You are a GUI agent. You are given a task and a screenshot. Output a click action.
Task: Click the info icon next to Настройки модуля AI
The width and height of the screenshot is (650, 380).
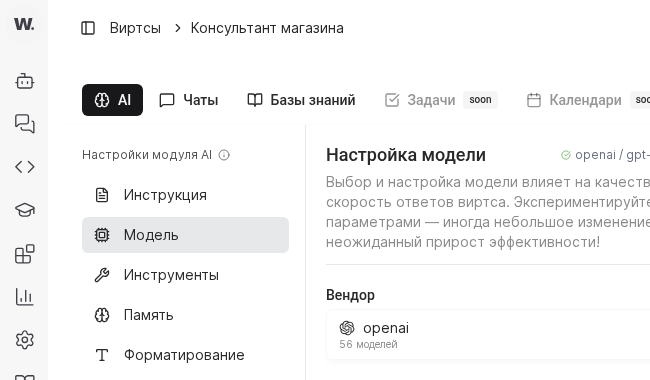point(224,155)
